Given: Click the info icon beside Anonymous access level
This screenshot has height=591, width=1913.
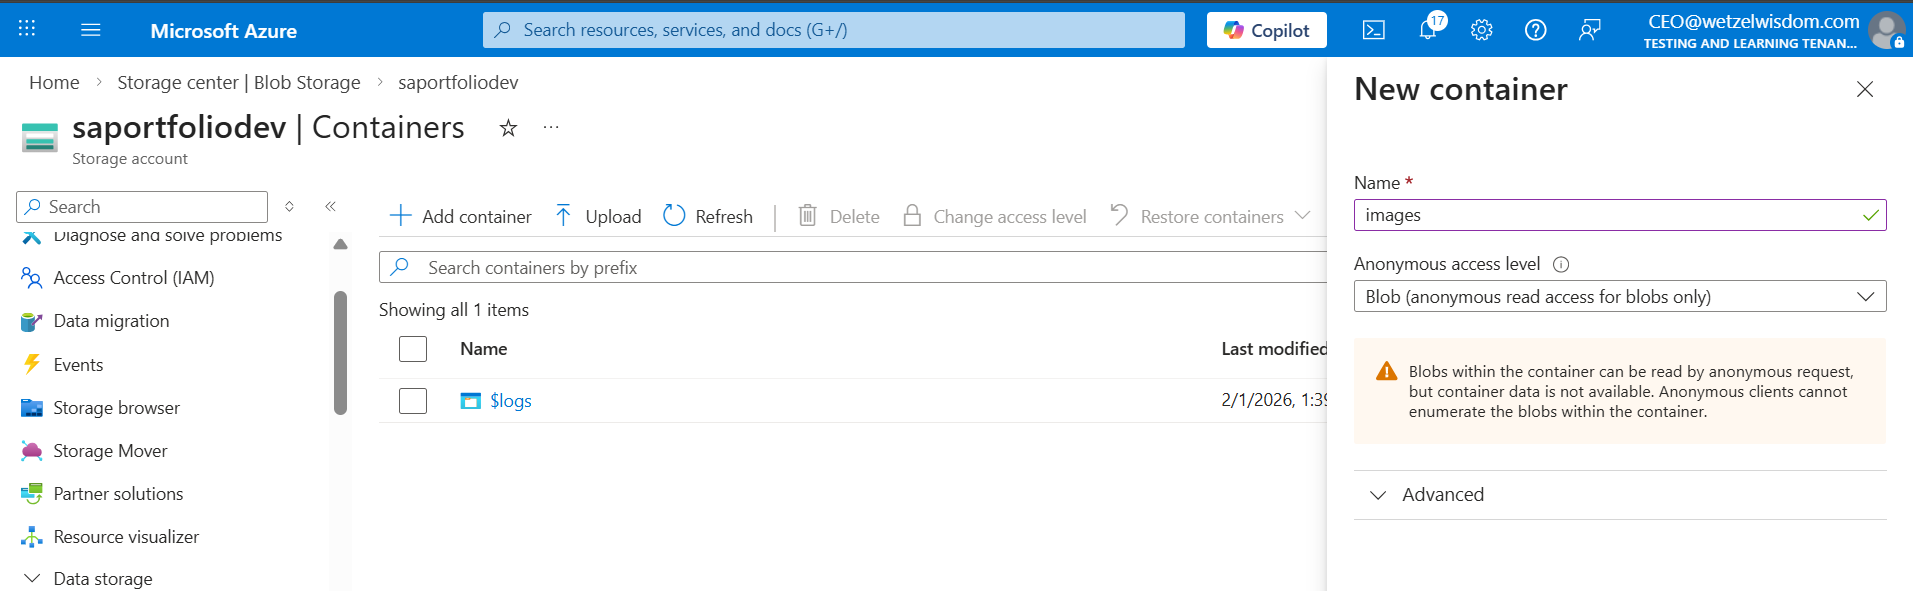Looking at the screenshot, I should coord(1561,265).
